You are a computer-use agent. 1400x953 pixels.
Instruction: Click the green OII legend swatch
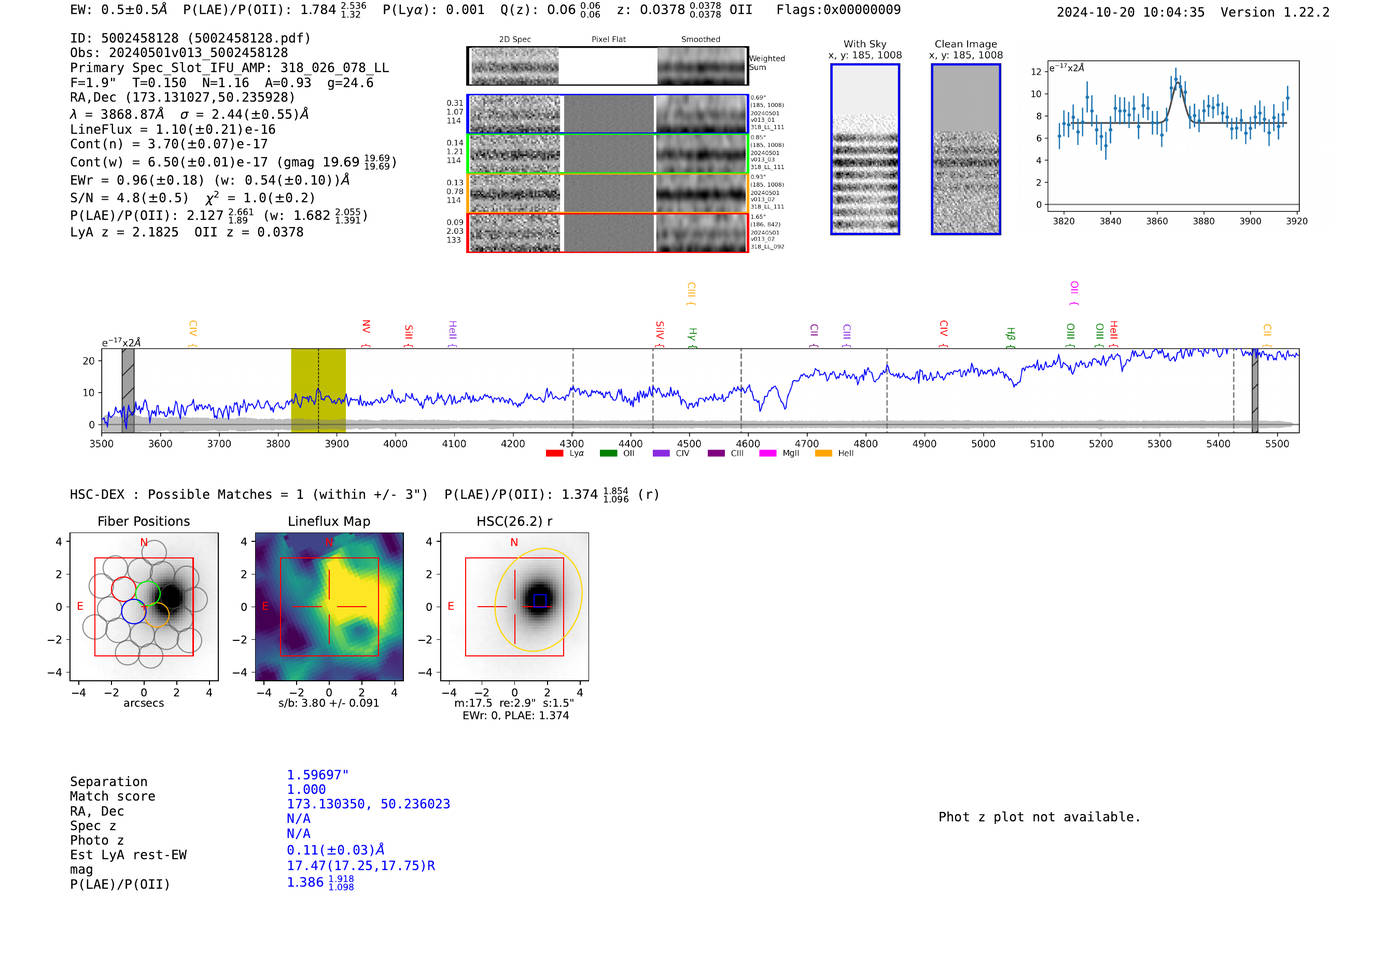point(608,453)
